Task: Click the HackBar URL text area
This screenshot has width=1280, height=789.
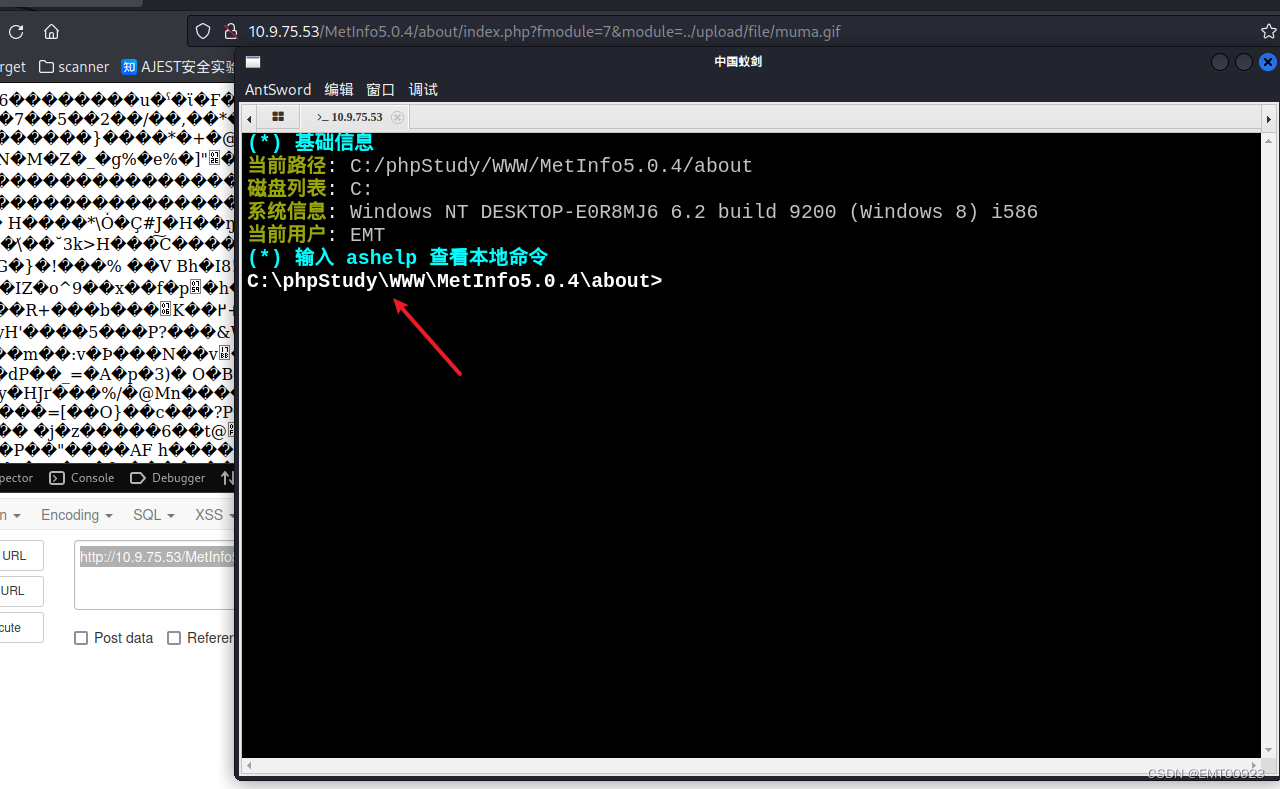Action: [x=155, y=575]
